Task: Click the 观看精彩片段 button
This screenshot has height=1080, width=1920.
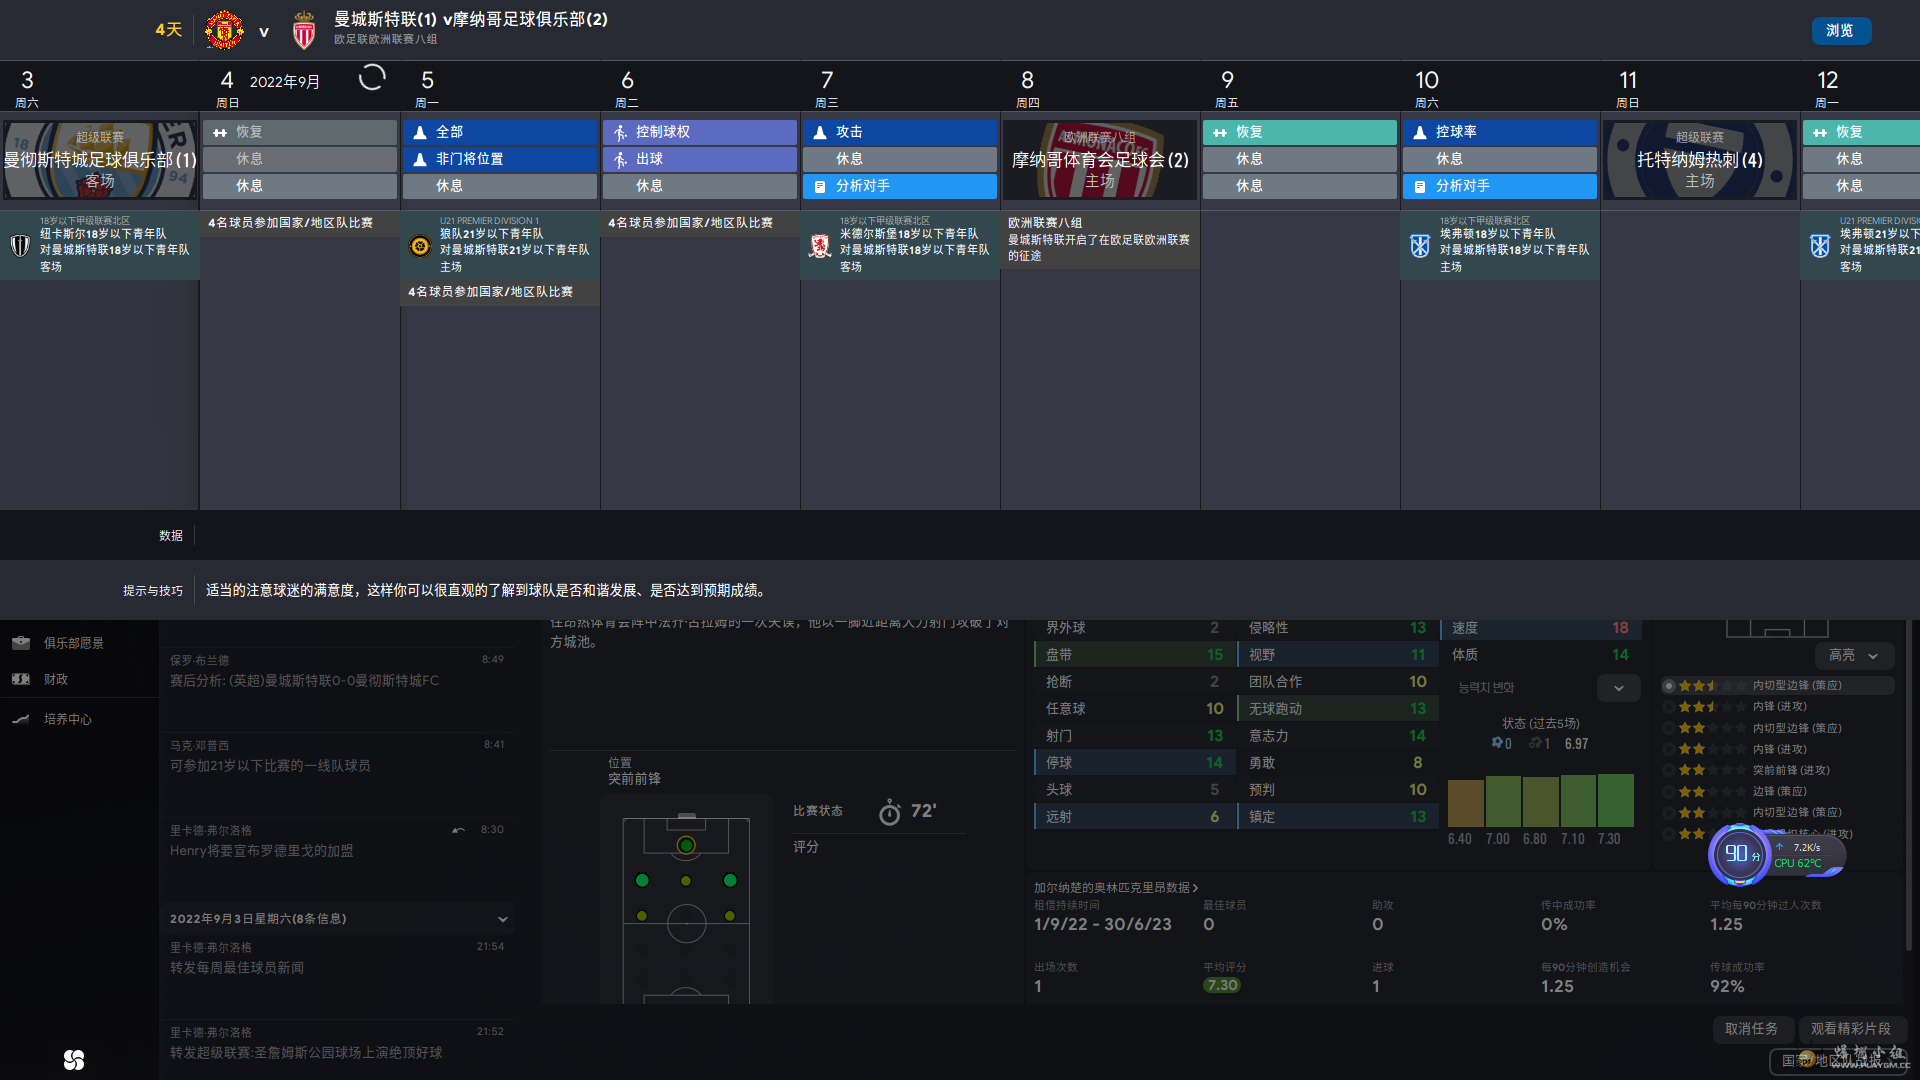Action: tap(1851, 1029)
